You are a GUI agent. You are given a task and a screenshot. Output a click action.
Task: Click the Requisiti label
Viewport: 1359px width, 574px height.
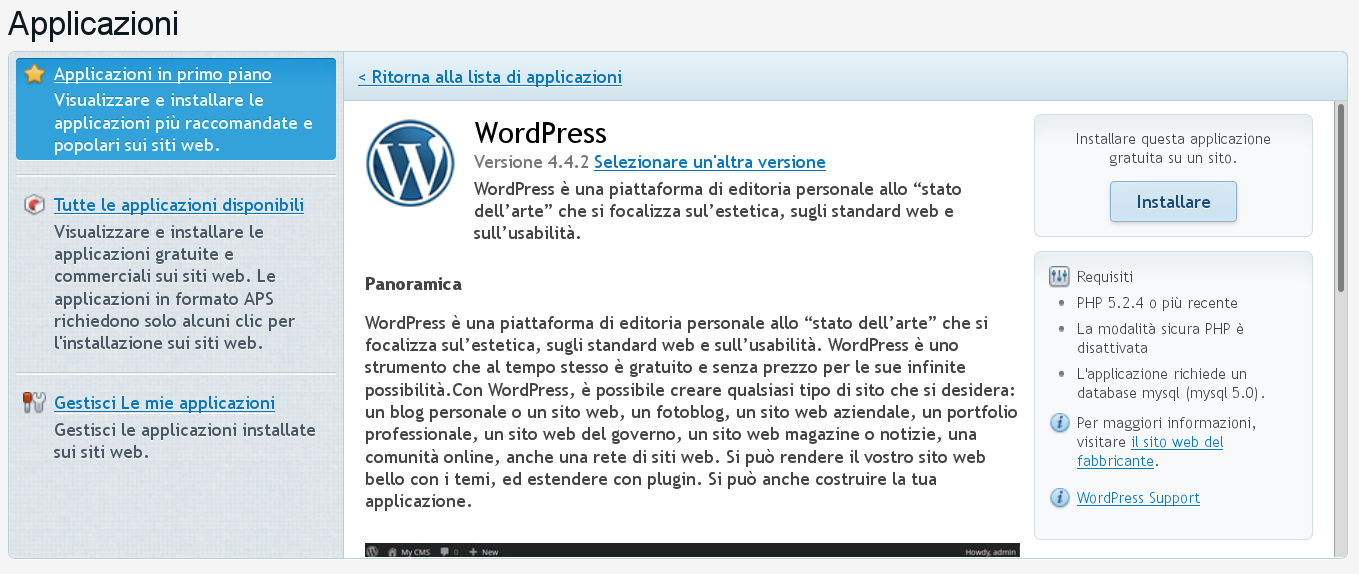(x=1105, y=277)
